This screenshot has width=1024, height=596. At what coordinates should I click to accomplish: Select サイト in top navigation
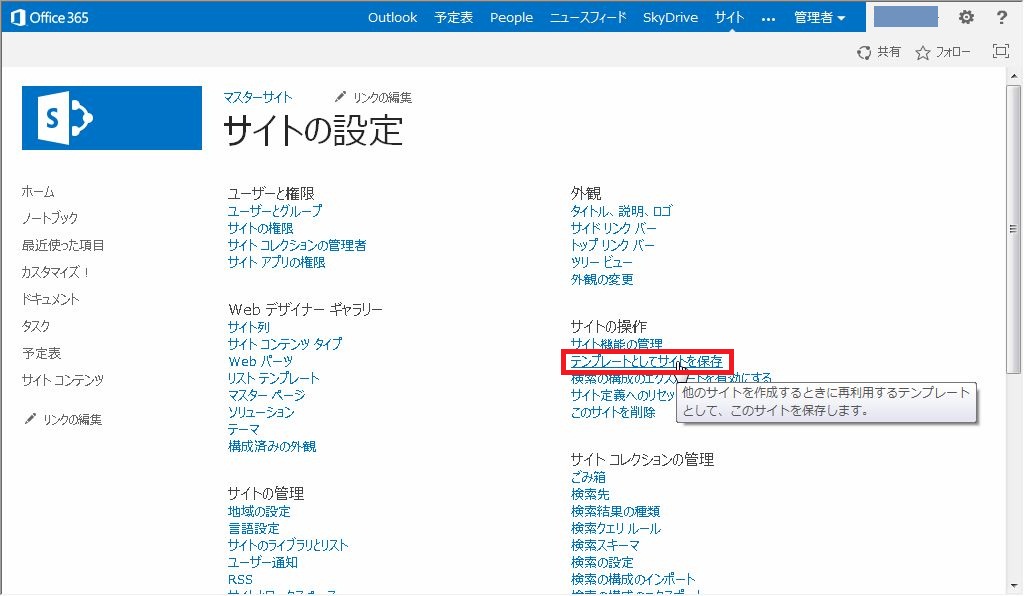729,18
